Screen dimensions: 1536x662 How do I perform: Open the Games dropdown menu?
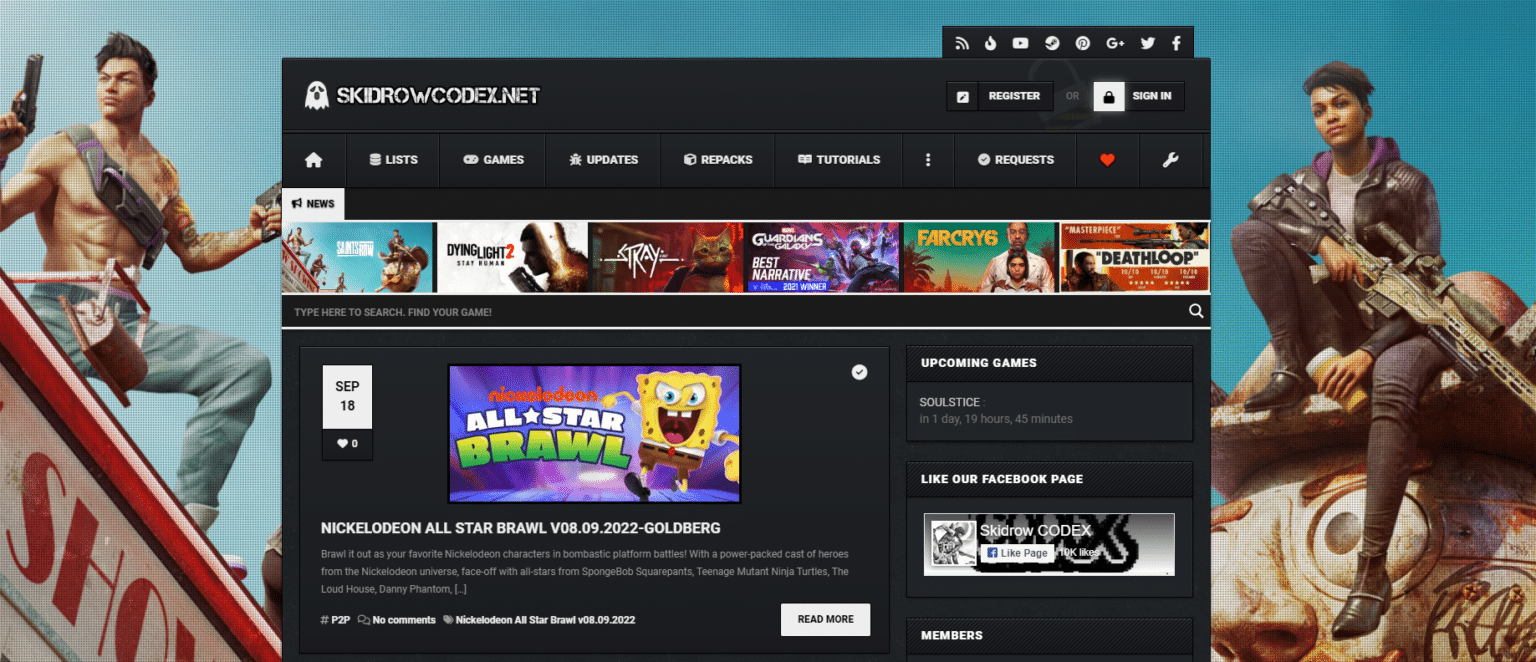point(491,159)
